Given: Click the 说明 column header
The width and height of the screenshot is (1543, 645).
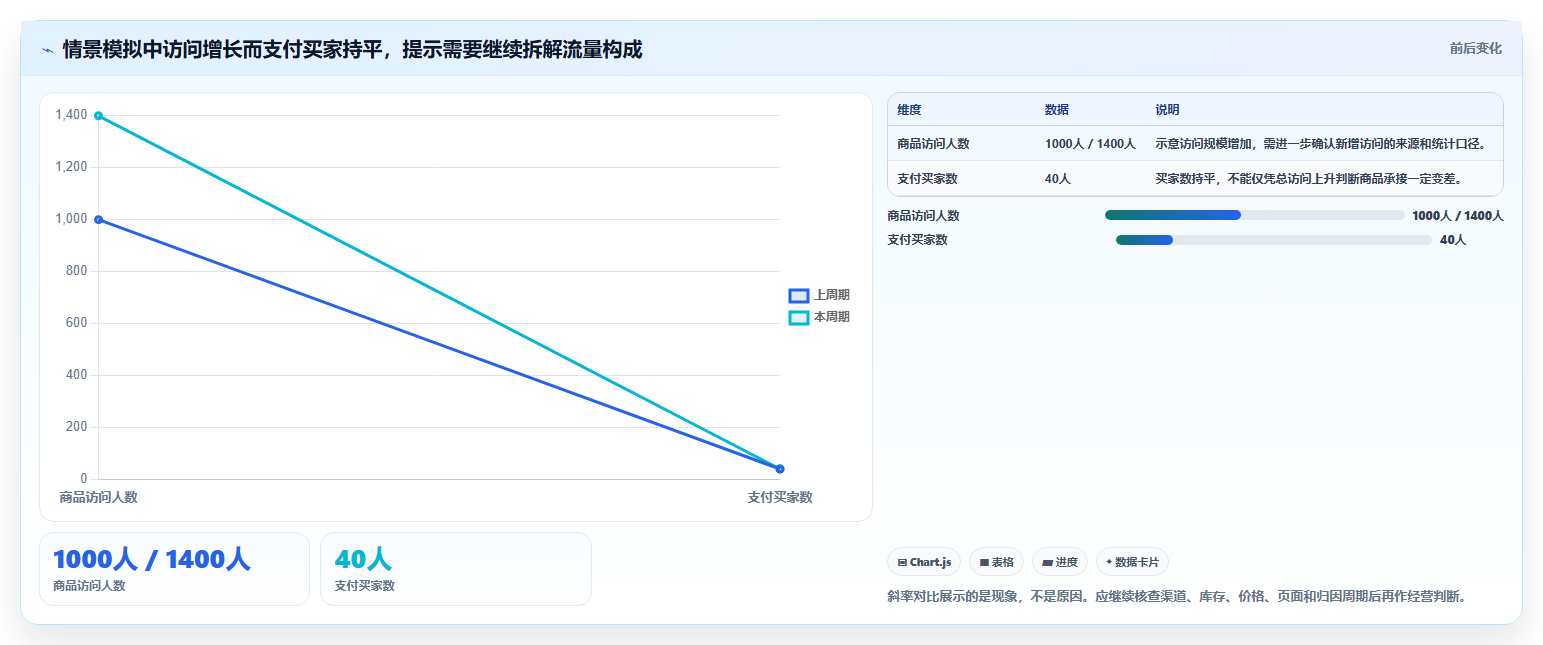Looking at the screenshot, I should coord(1167,109).
